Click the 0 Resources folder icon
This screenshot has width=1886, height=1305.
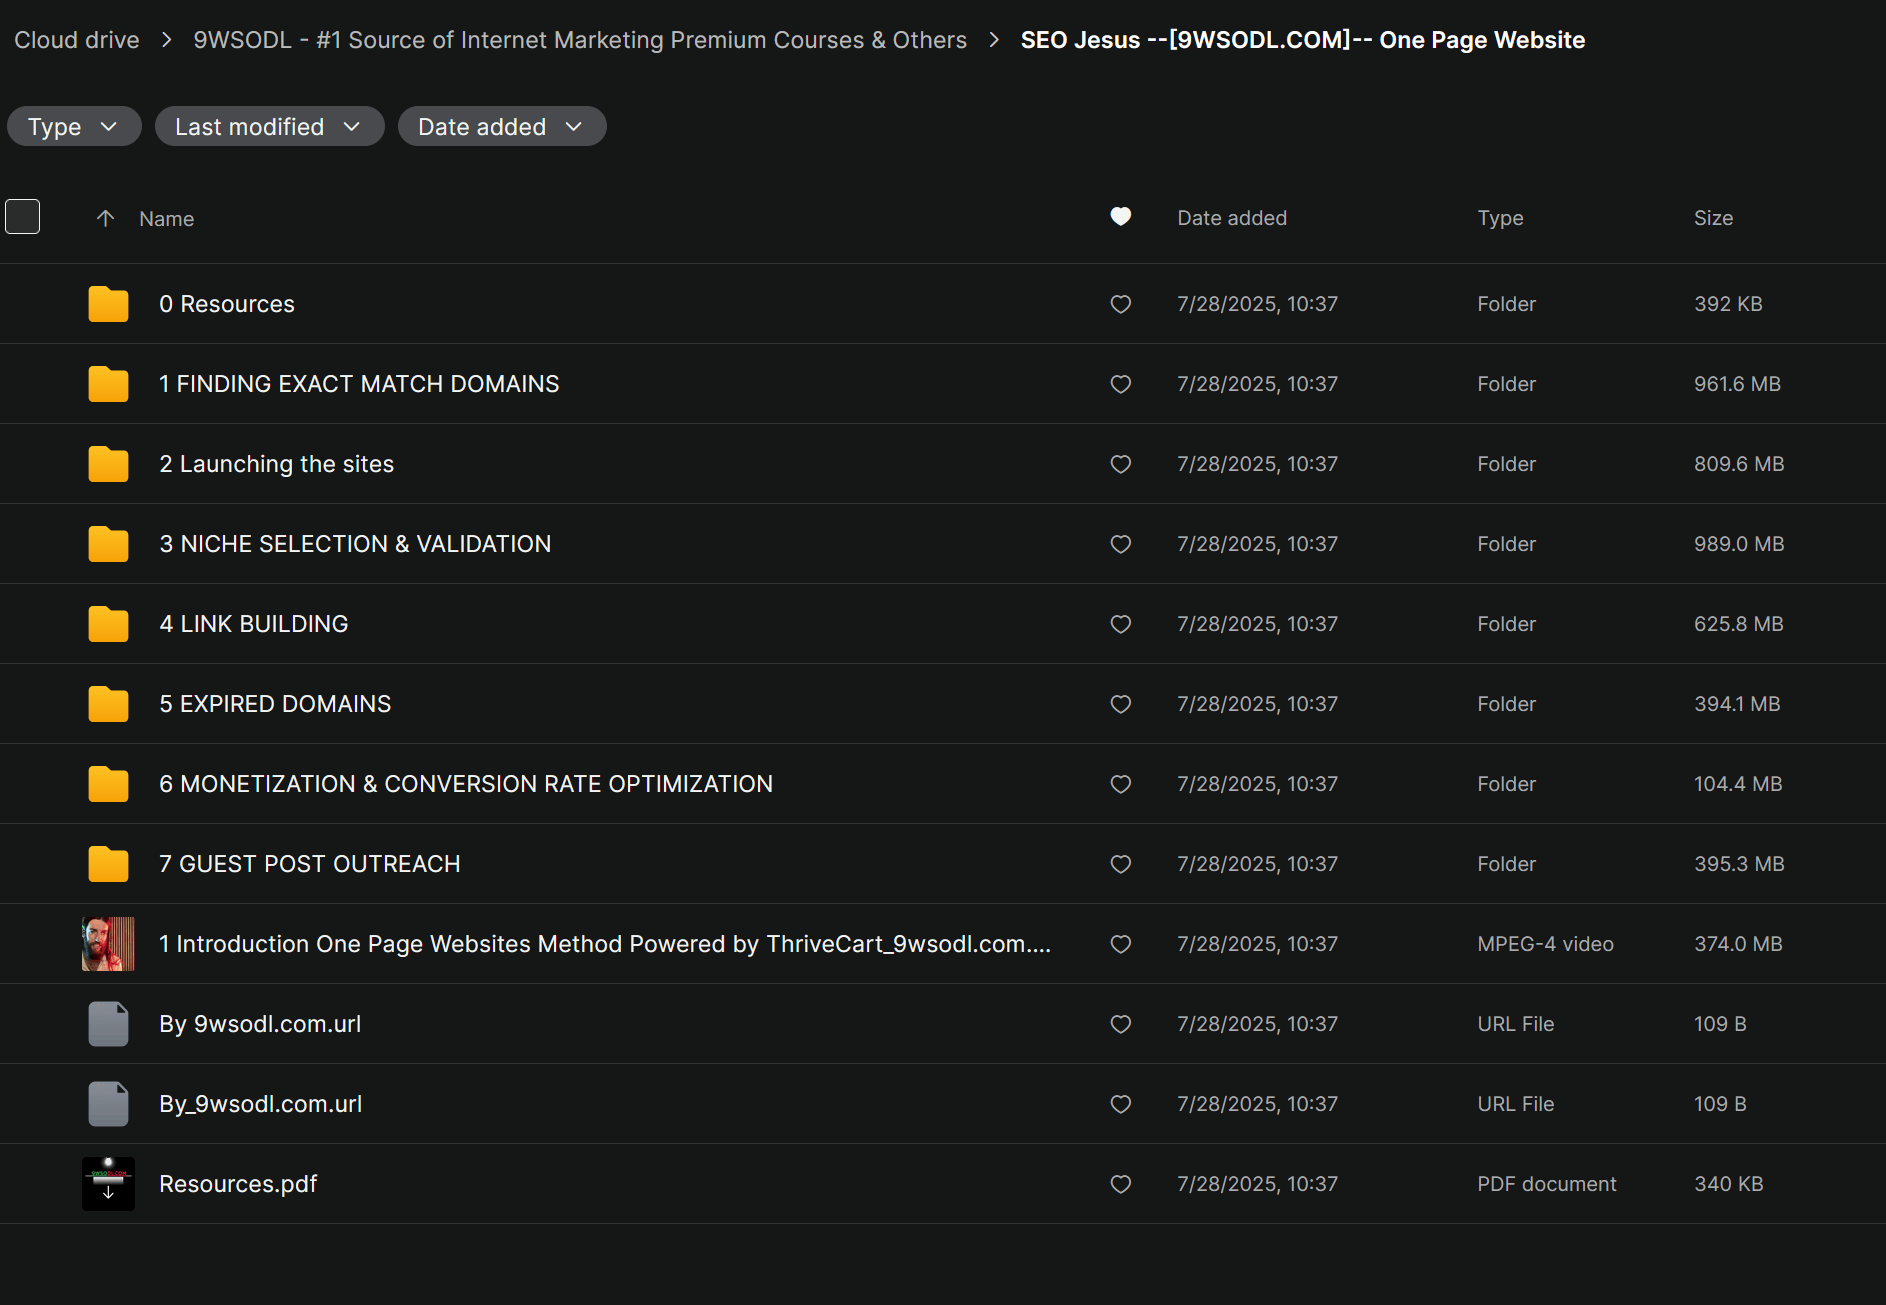108,304
